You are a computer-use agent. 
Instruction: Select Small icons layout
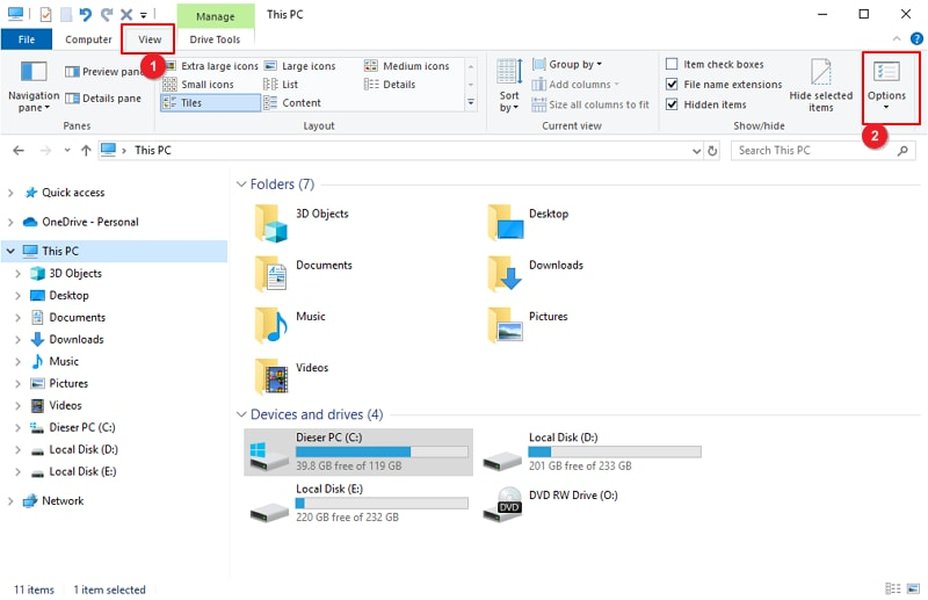click(x=198, y=84)
